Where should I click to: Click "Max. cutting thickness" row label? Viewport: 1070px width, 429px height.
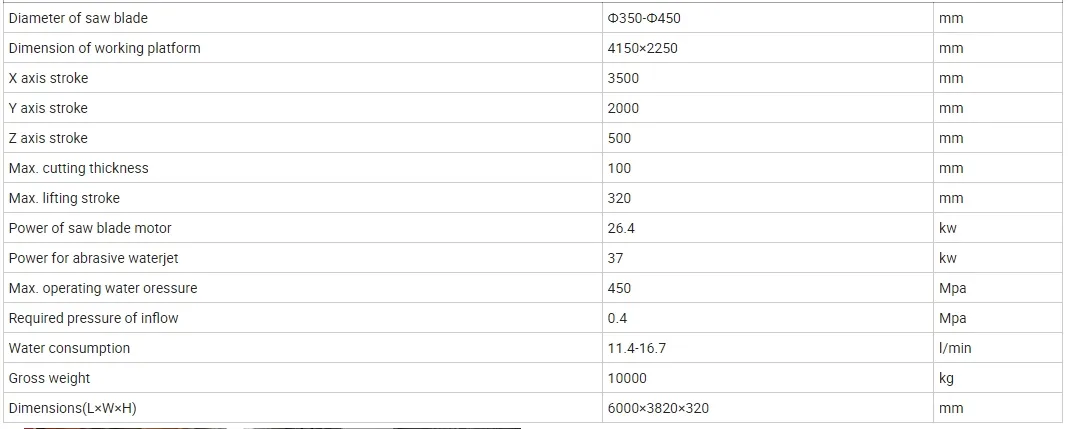tap(78, 168)
